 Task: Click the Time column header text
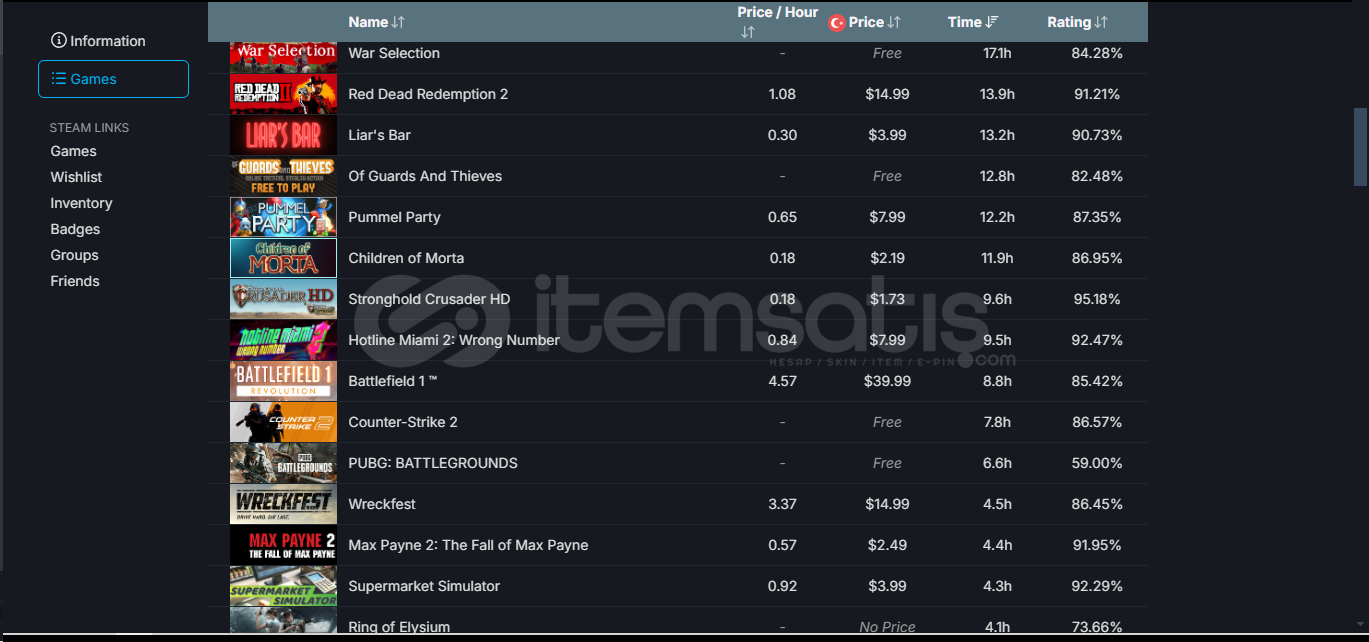[x=965, y=22]
